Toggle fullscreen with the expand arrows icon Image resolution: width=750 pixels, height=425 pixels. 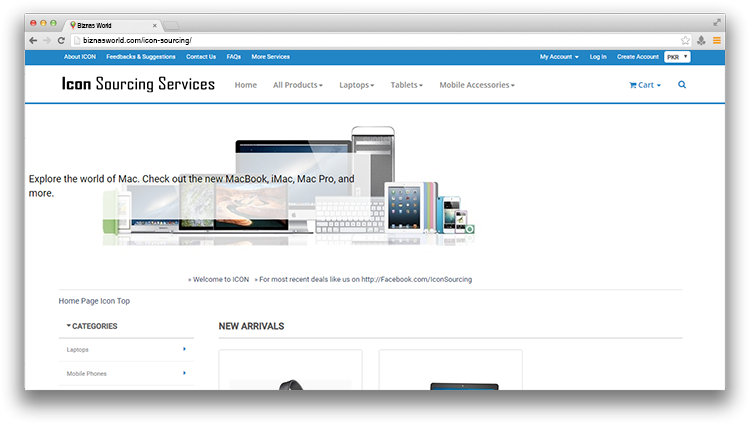(717, 22)
